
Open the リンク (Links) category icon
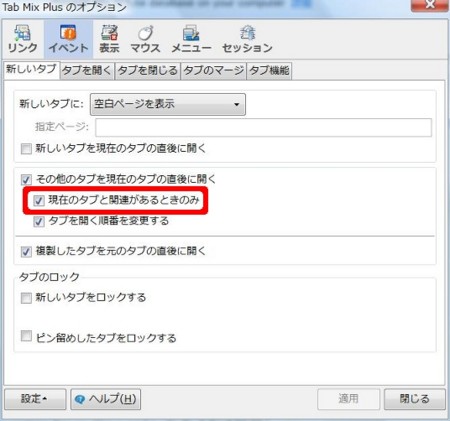22,39
